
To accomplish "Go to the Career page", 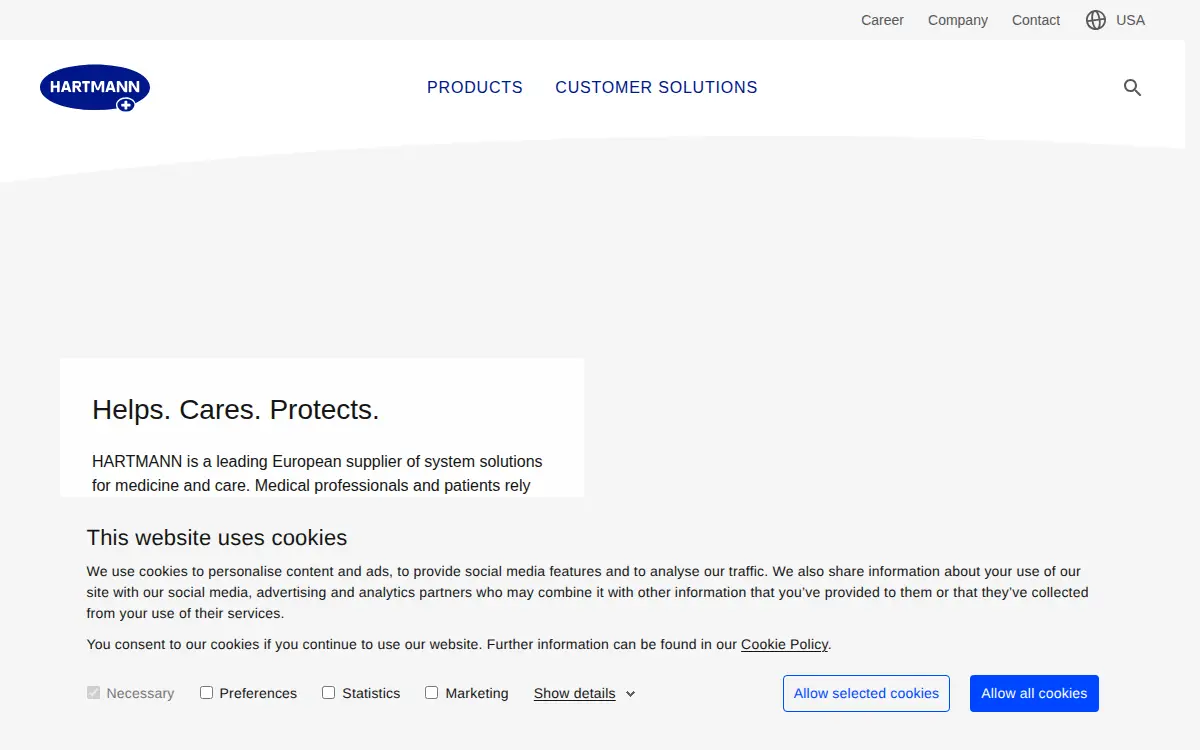I will tap(882, 20).
